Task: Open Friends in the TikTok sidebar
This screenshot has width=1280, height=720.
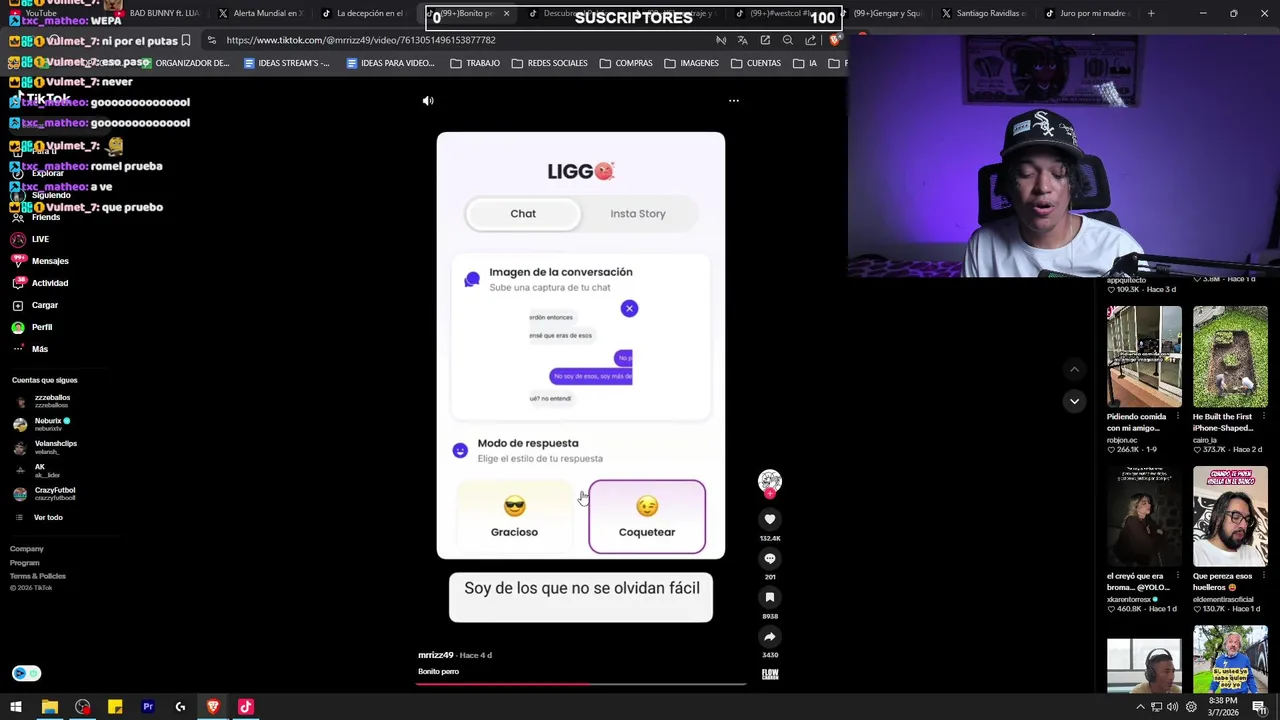Action: tap(36, 217)
